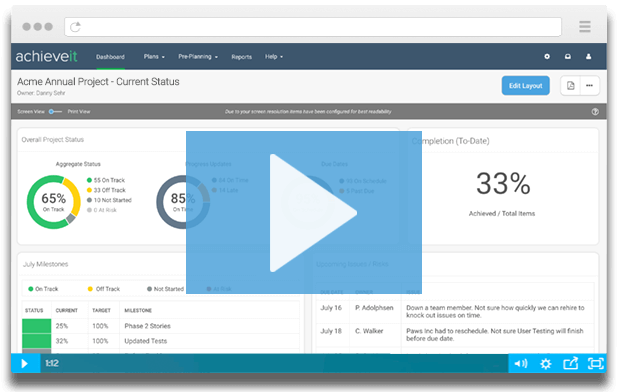Select the '10 Not Started' legend item

coord(109,200)
